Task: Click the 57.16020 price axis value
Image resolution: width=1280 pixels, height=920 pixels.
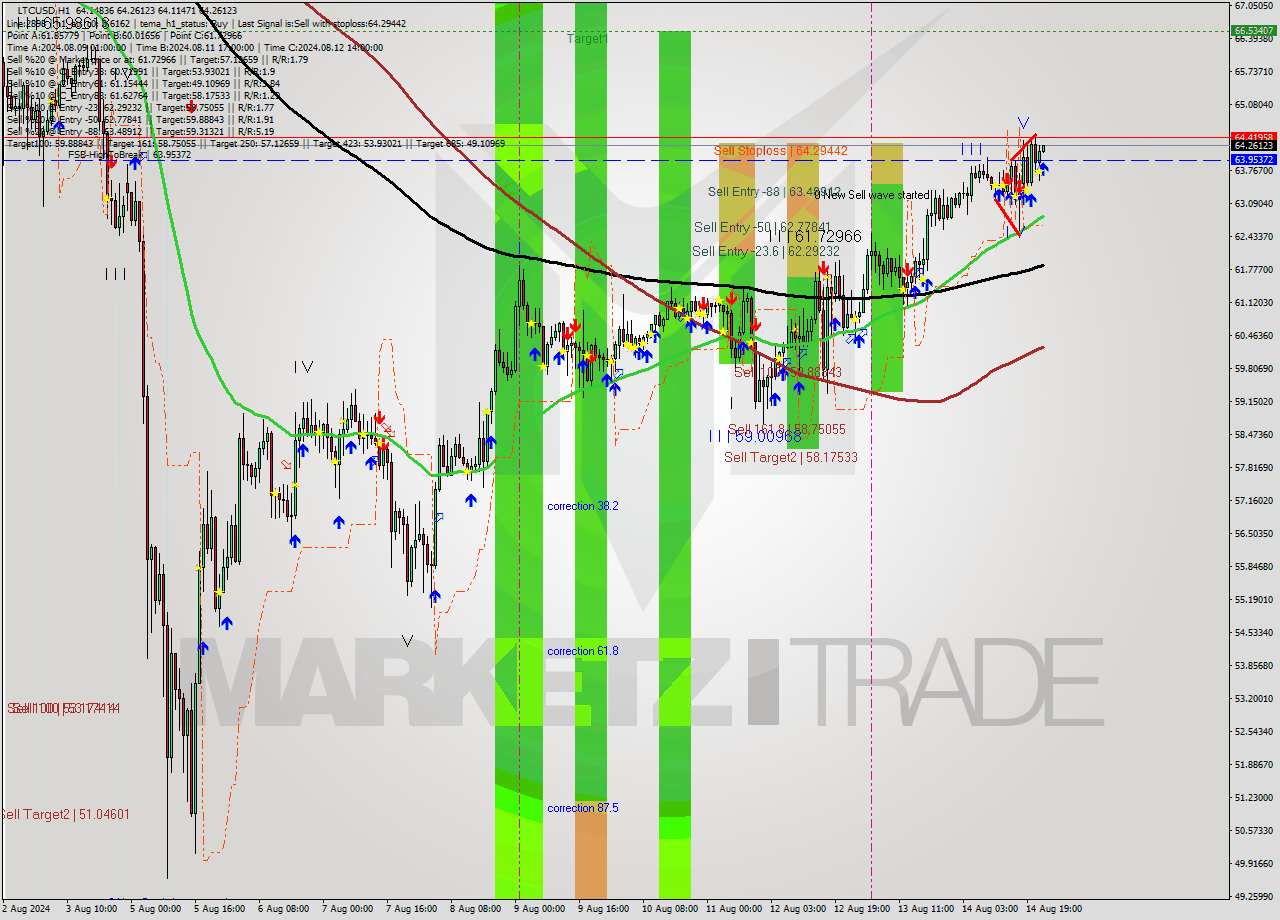Action: [1253, 500]
